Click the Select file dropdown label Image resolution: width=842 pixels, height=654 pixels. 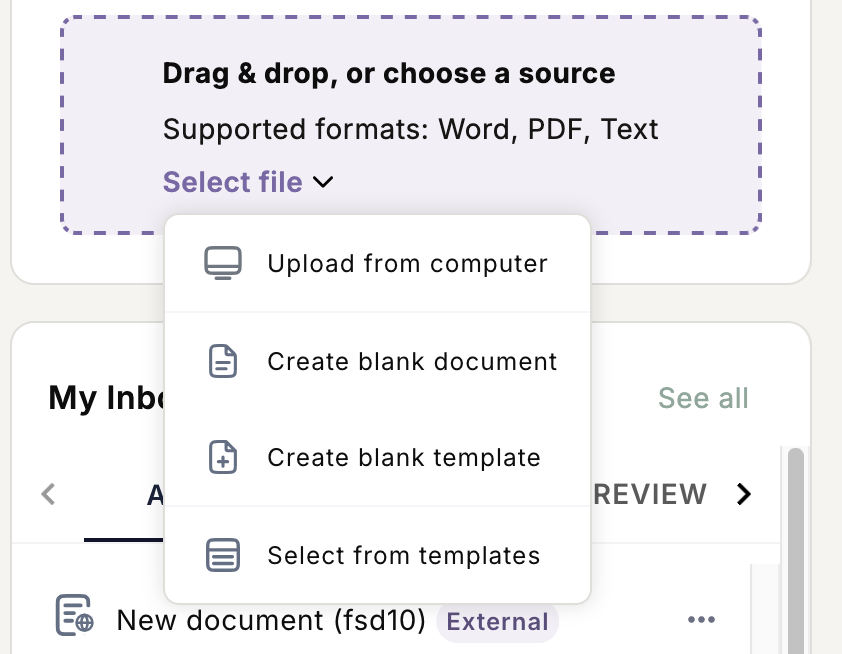(x=233, y=182)
